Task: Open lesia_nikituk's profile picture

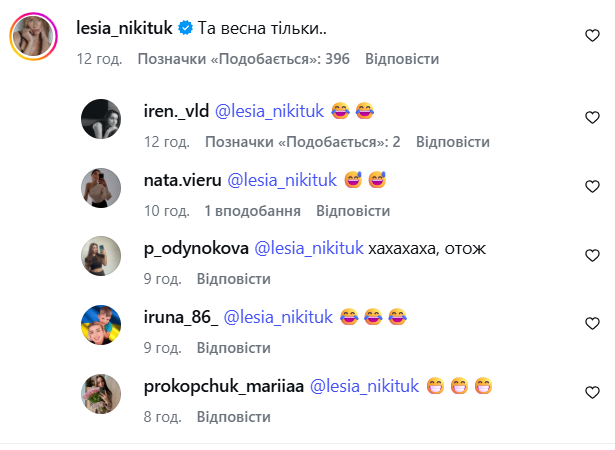Action: 33,38
